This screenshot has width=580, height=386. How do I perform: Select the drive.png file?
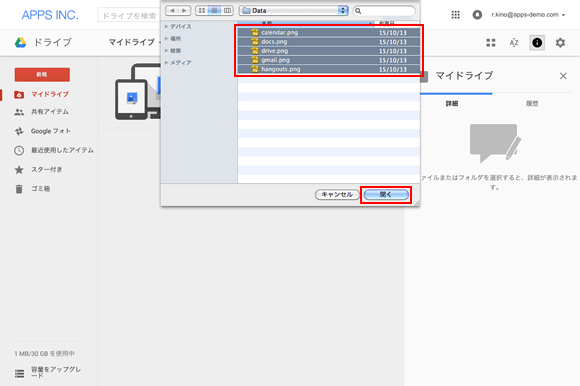[x=328, y=51]
